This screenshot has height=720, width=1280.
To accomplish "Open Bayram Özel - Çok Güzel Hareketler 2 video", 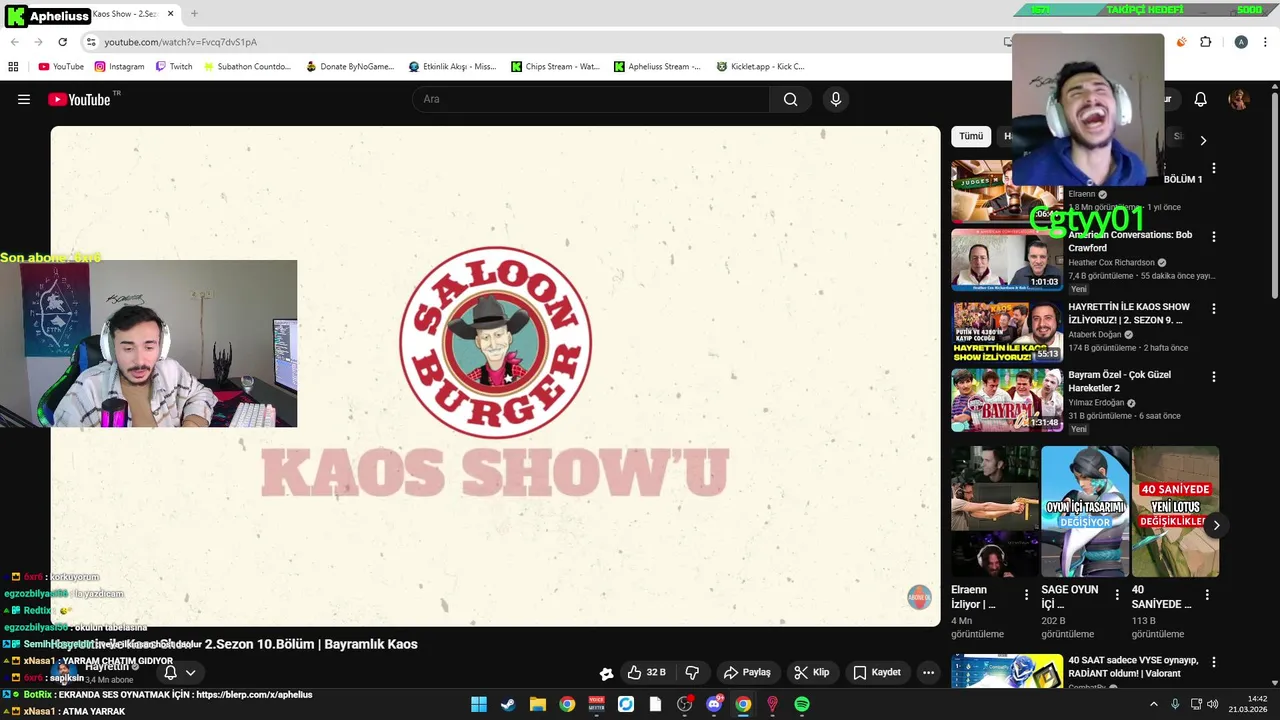I will pyautogui.click(x=1119, y=381).
